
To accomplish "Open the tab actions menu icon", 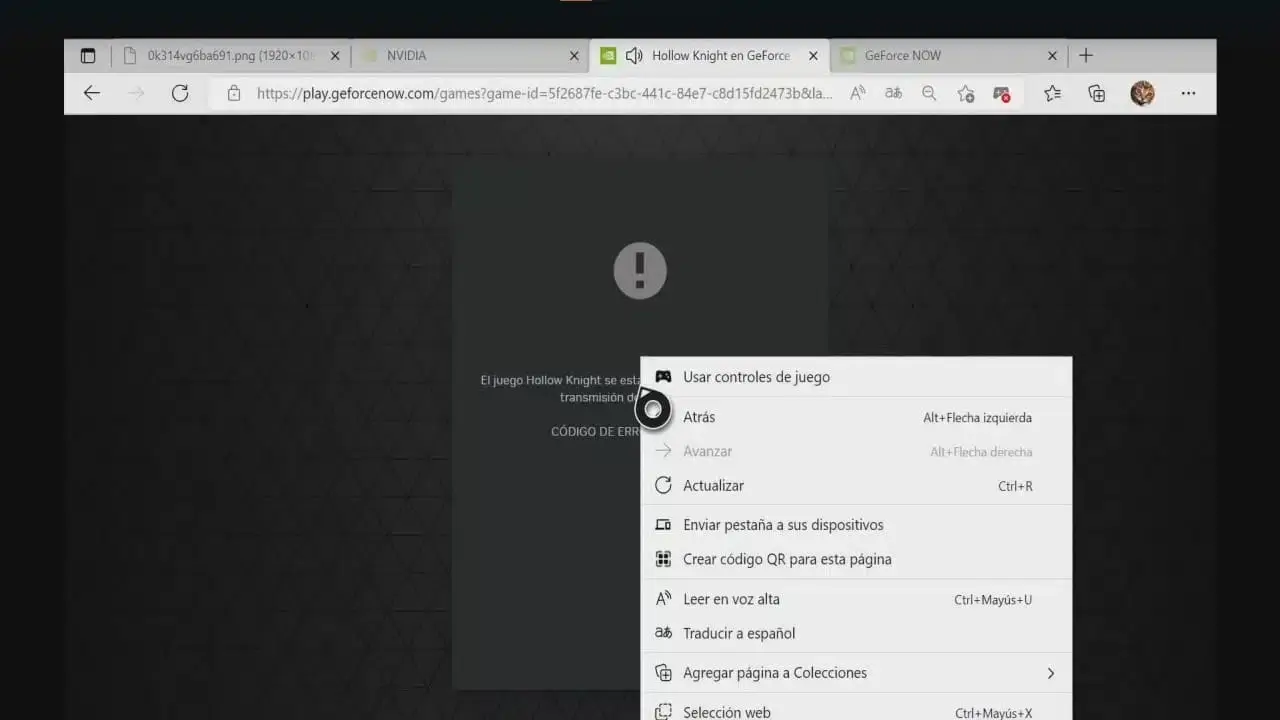I will (88, 56).
